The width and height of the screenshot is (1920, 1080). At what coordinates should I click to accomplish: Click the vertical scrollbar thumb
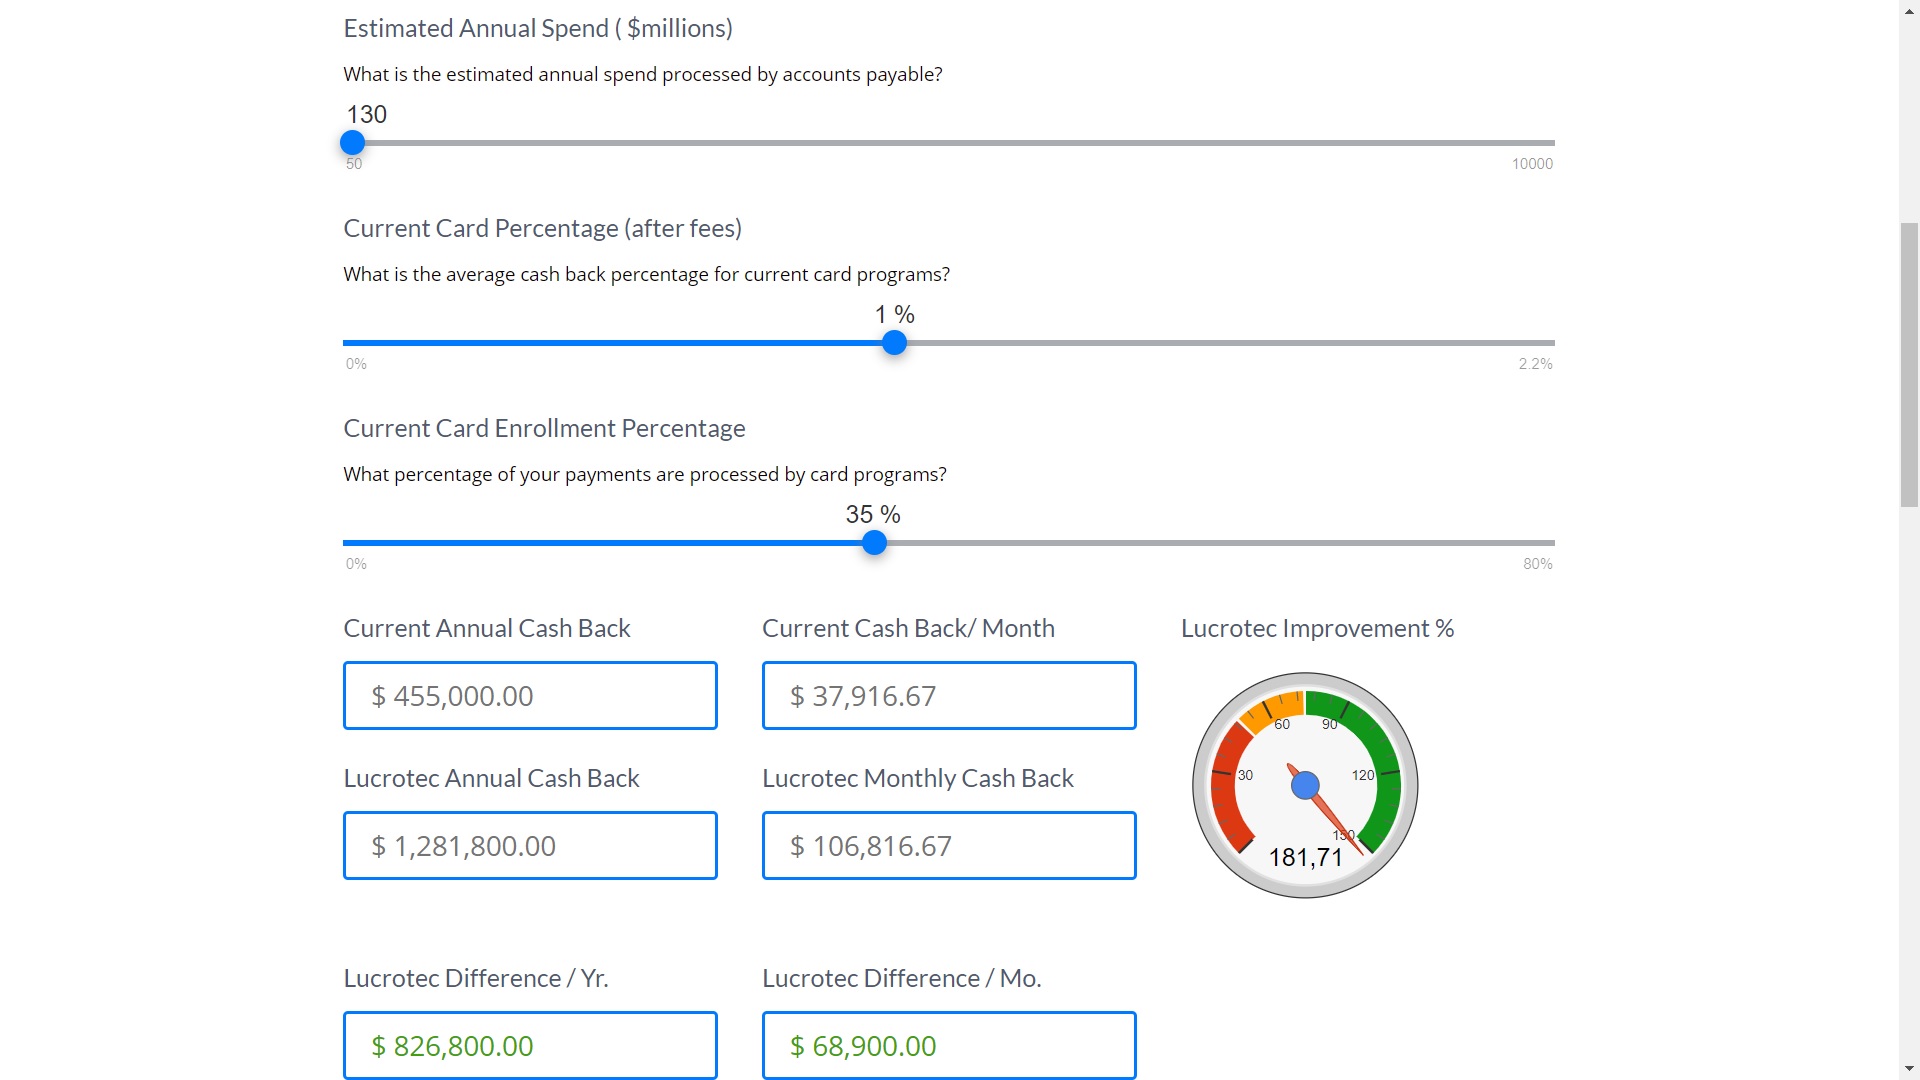pos(1909,365)
